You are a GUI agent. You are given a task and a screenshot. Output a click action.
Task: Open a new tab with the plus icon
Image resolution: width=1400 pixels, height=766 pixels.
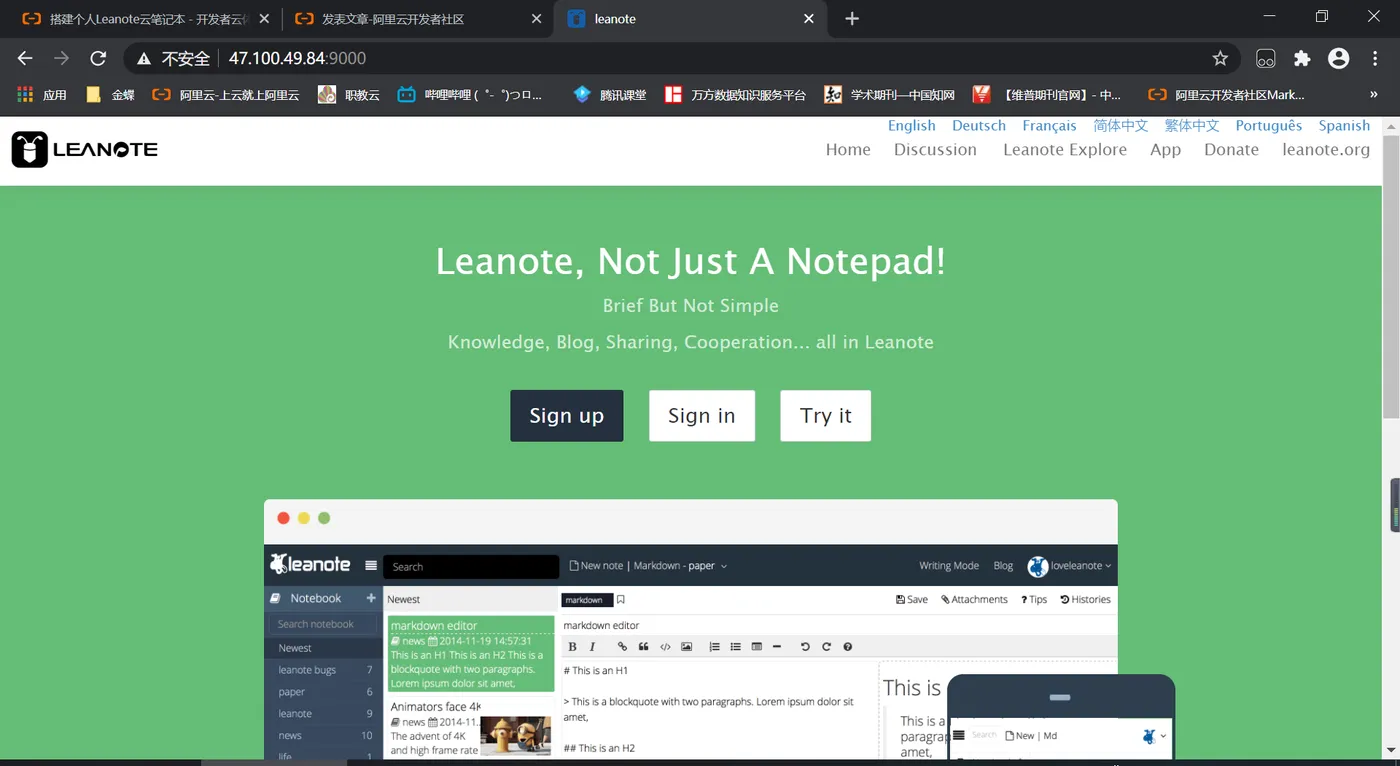tap(852, 19)
